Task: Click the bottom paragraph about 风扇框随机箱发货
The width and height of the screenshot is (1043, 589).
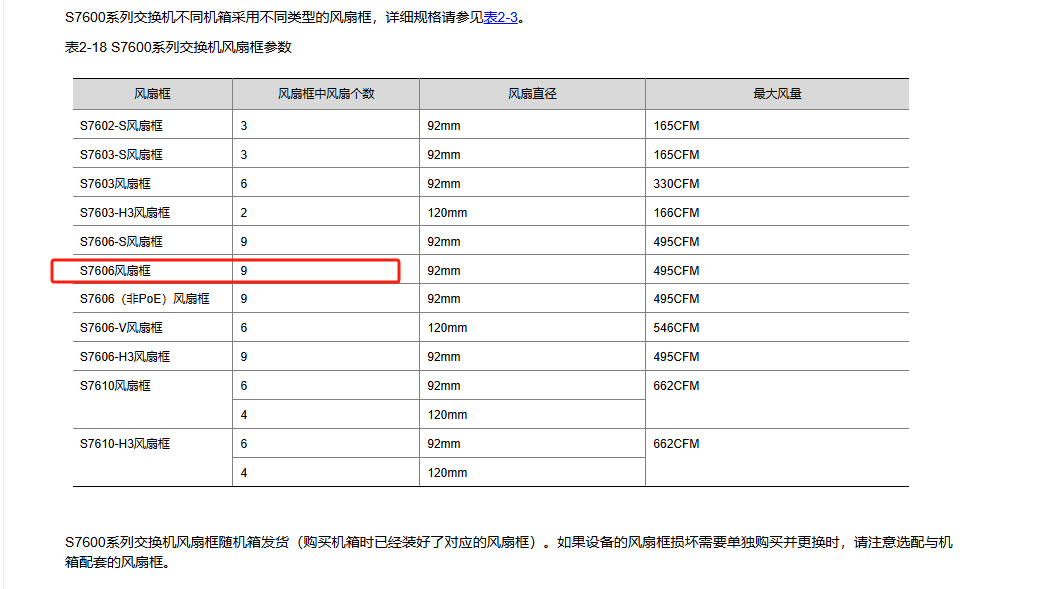Action: pos(509,552)
